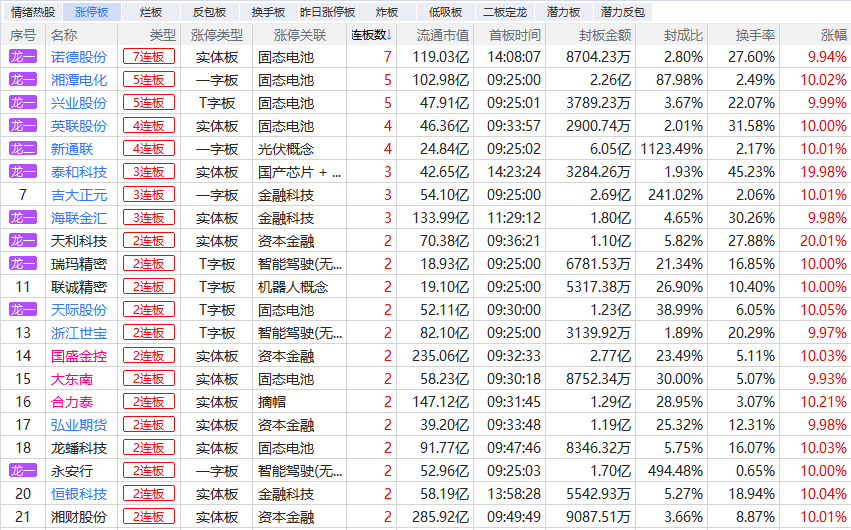The width and height of the screenshot is (851, 530).
Task: Click the 名称 column header
Action: point(64,35)
